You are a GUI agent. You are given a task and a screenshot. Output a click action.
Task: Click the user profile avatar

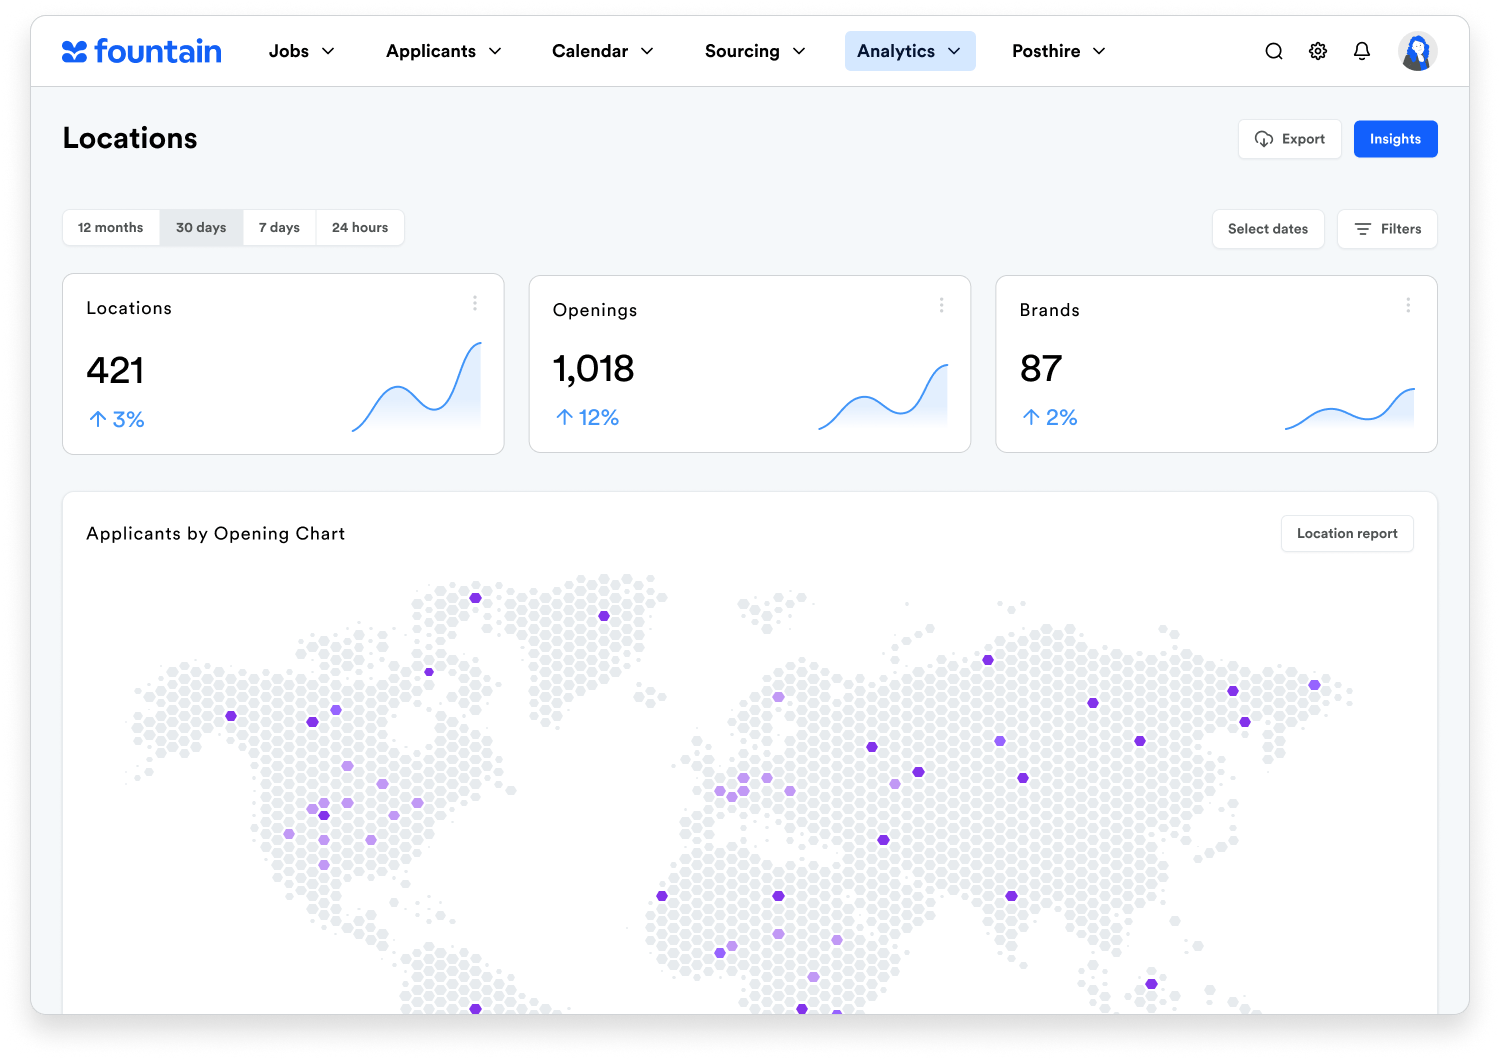[x=1417, y=51]
